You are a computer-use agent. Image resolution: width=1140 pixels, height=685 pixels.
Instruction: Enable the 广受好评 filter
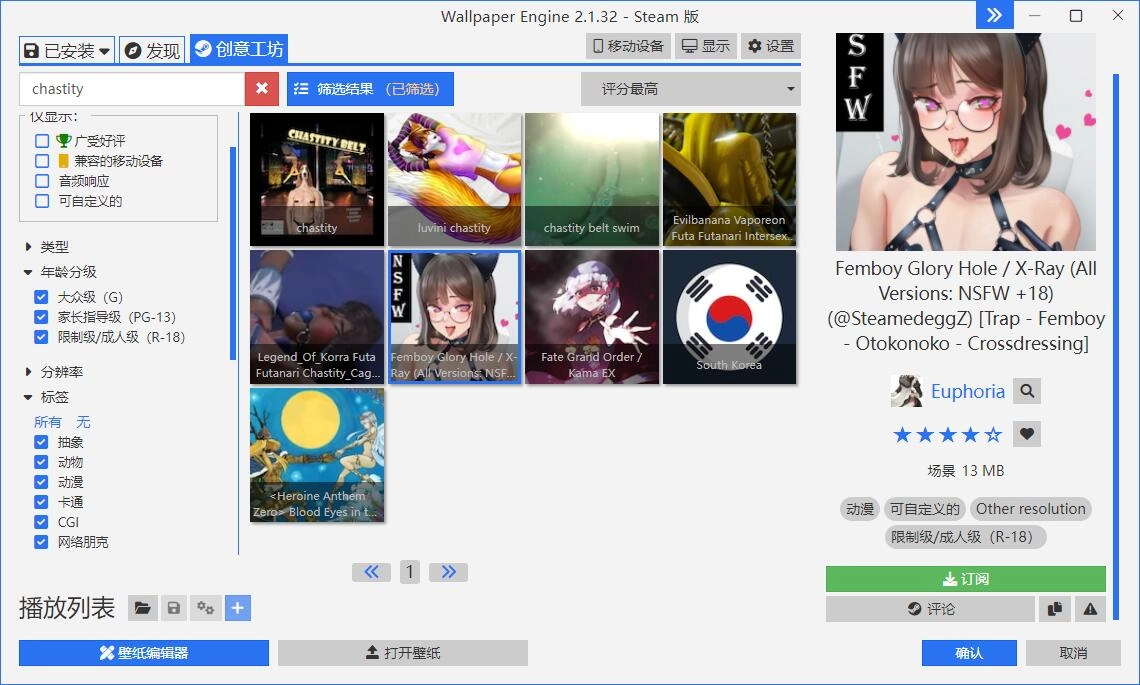(x=42, y=141)
